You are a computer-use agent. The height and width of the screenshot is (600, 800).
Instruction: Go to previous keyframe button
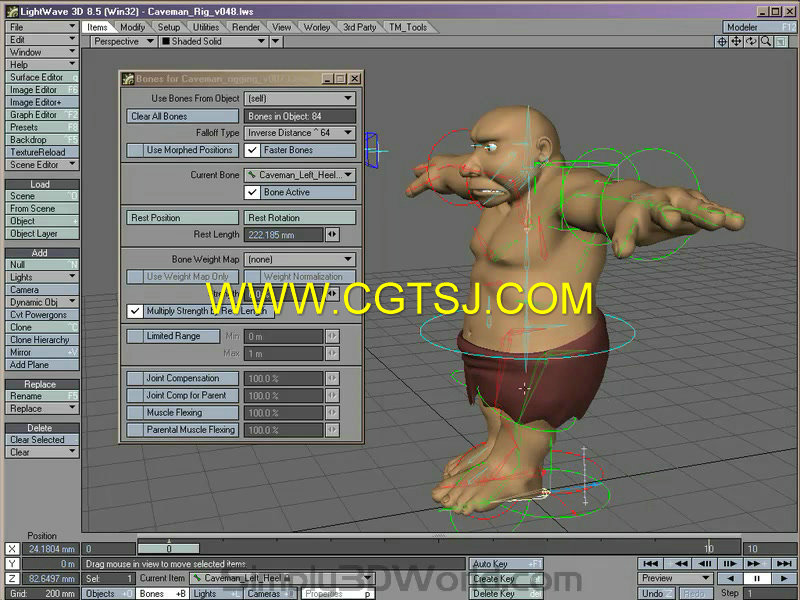coord(680,563)
